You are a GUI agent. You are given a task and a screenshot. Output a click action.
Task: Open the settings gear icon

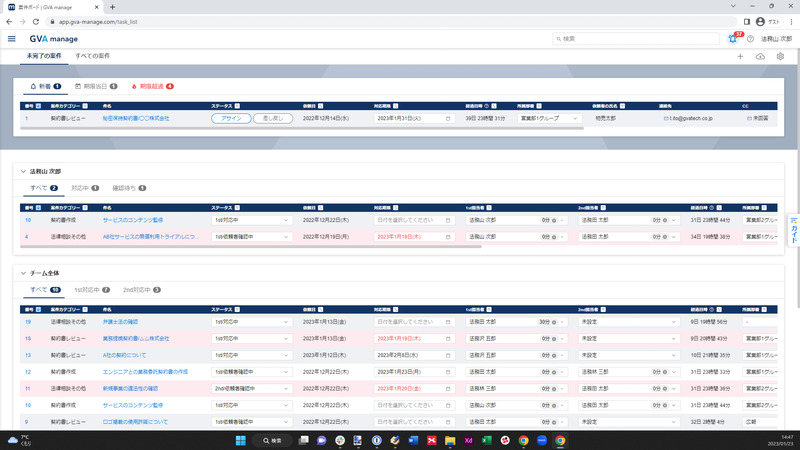(780, 57)
